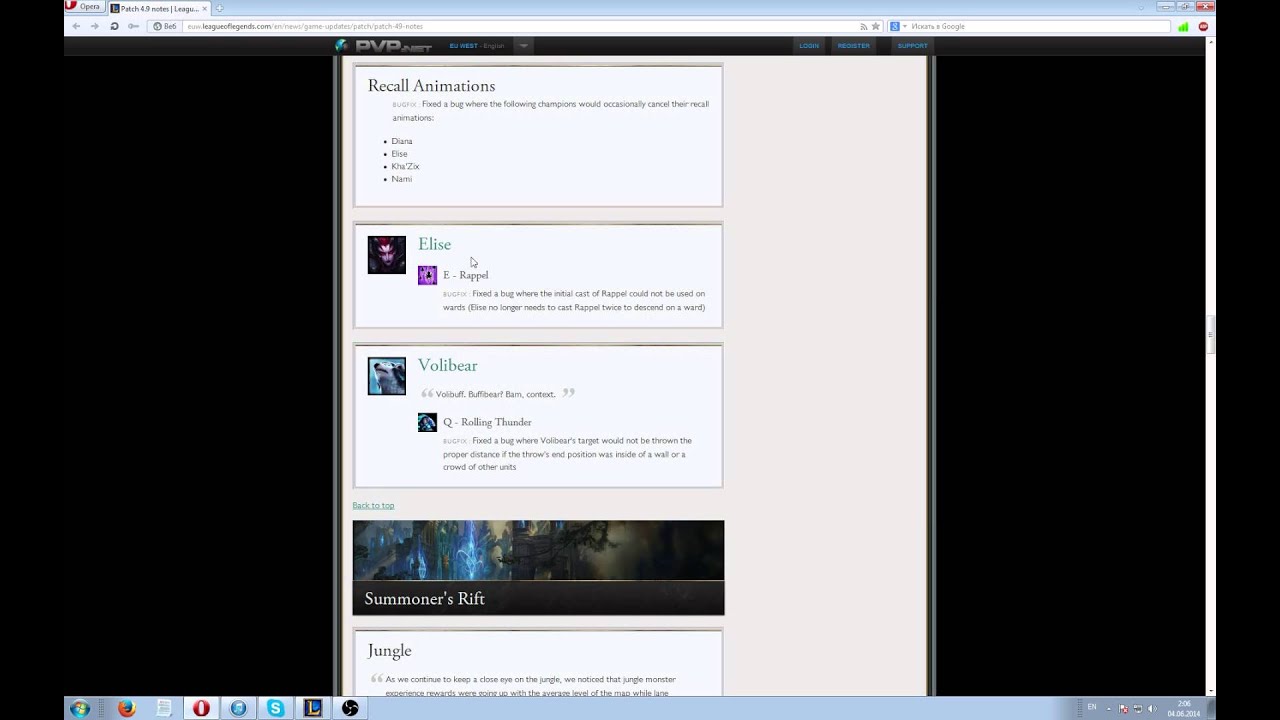The image size is (1280, 720).
Task: Click the 'Q - Rolling Thunder' ability title
Action: (487, 422)
